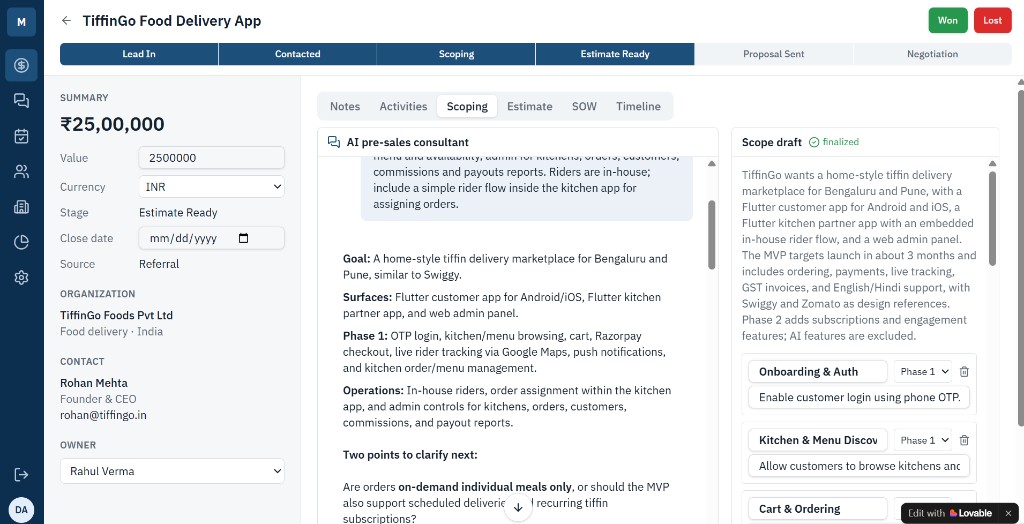Click the scope draft summary scrollbar thumb
Image resolution: width=1024 pixels, height=524 pixels.
coord(993,218)
